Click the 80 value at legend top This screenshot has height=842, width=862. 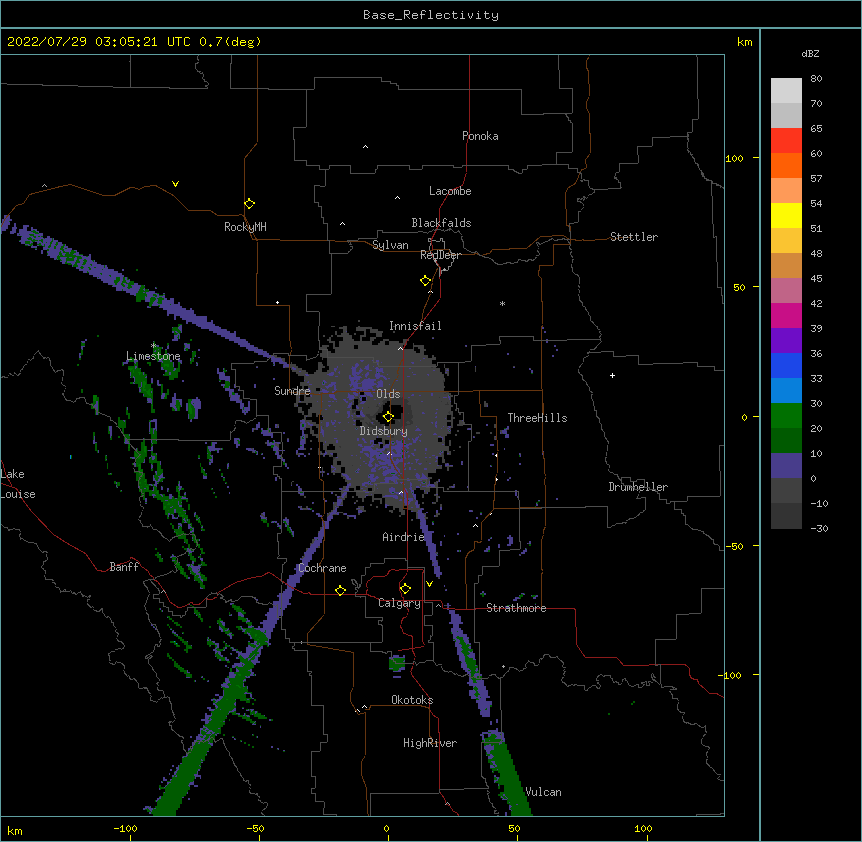(816, 79)
